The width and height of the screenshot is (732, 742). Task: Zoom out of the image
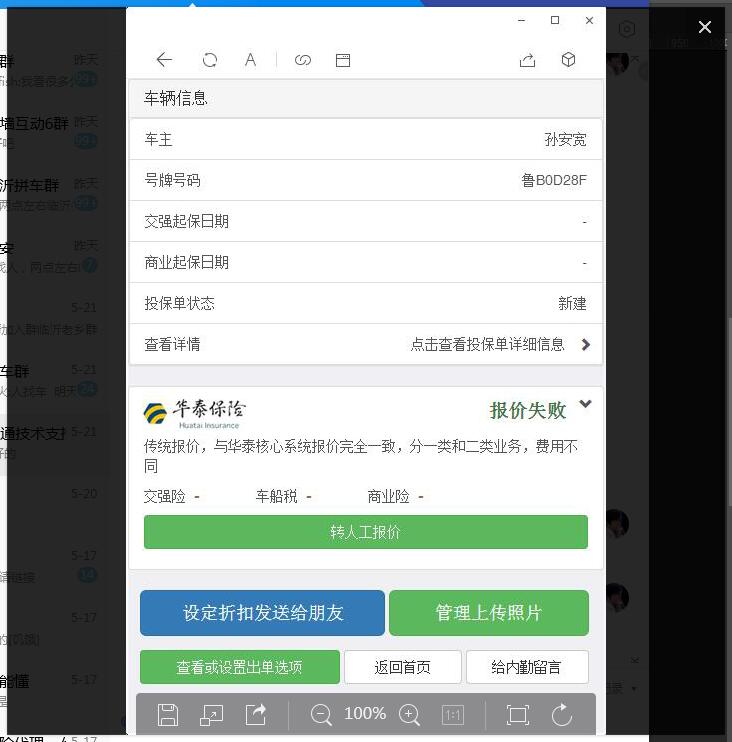[321, 715]
